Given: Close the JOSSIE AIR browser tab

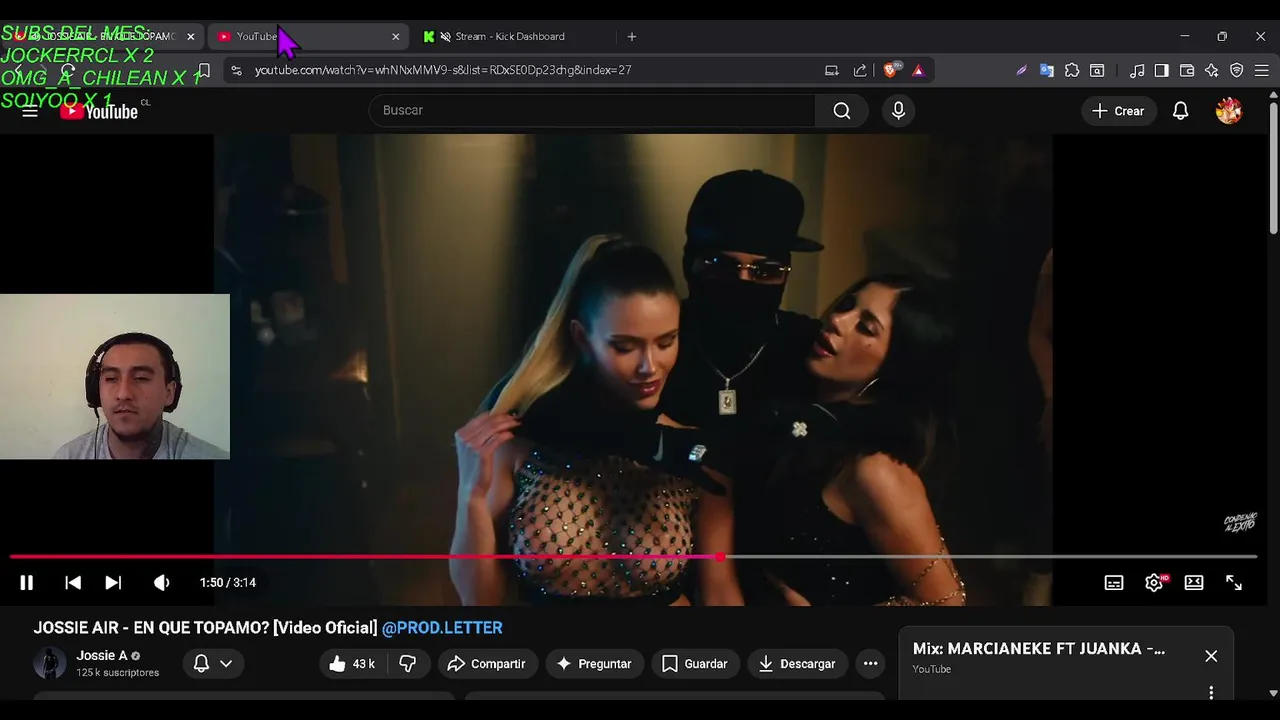Looking at the screenshot, I should [191, 37].
